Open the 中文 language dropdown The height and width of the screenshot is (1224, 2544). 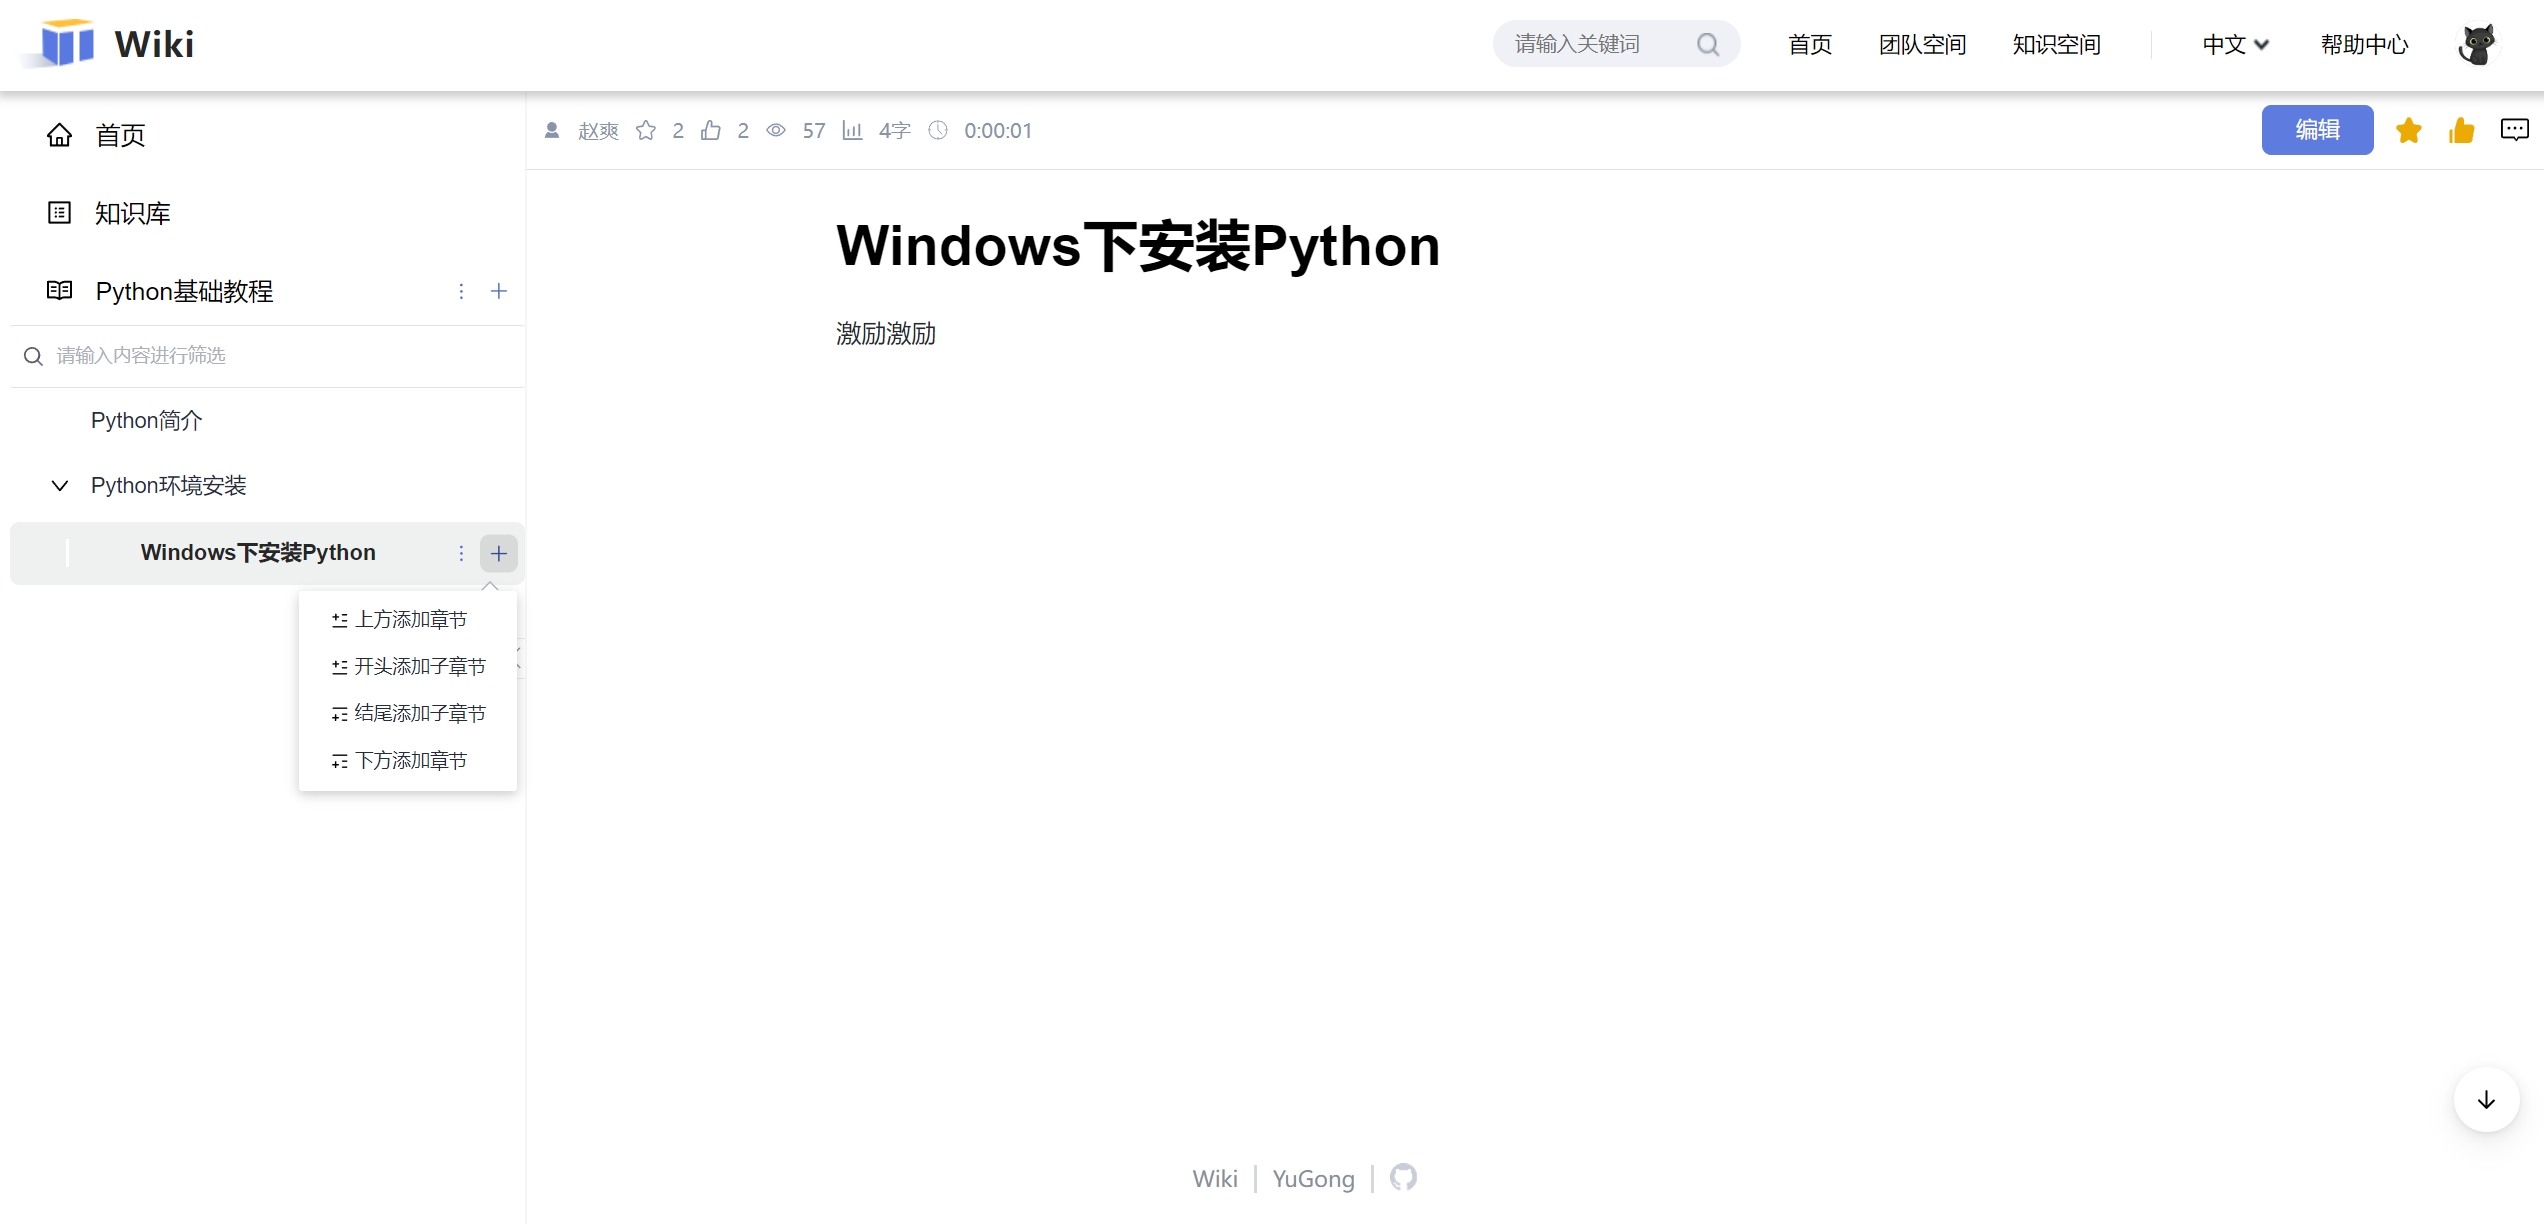(x=2235, y=45)
